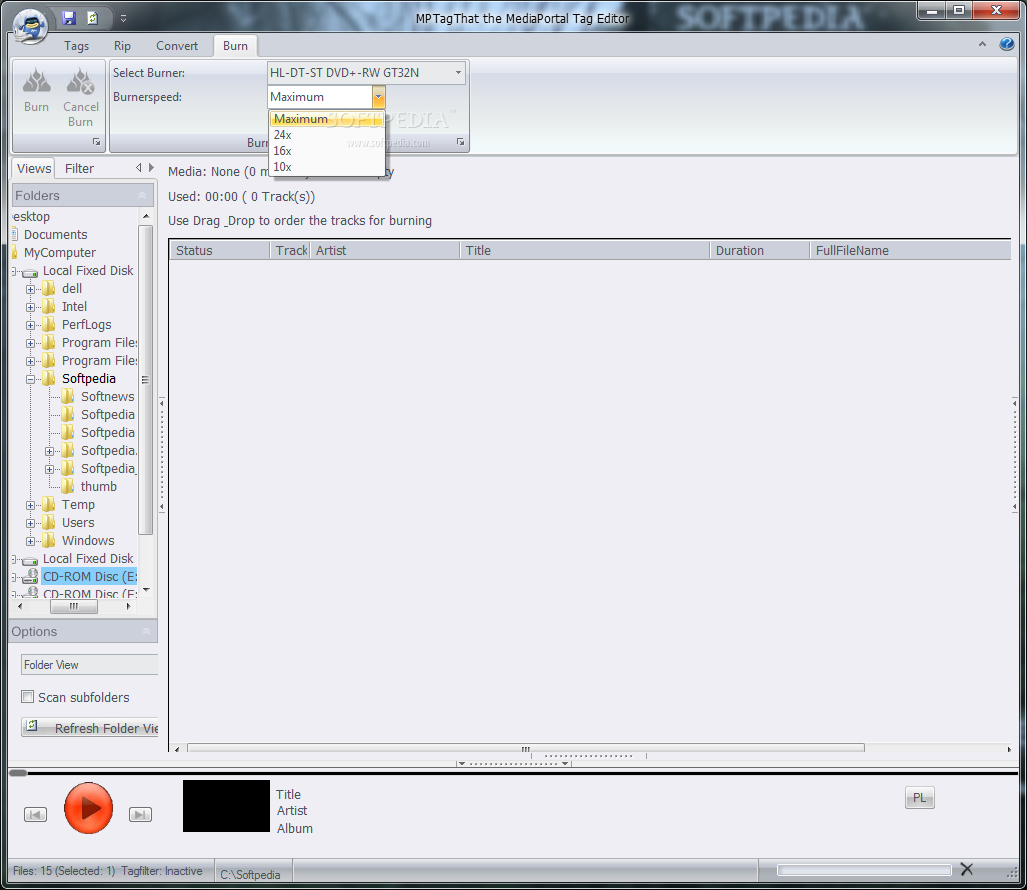Expand the Intel folder node
The image size is (1027, 890).
(30, 307)
